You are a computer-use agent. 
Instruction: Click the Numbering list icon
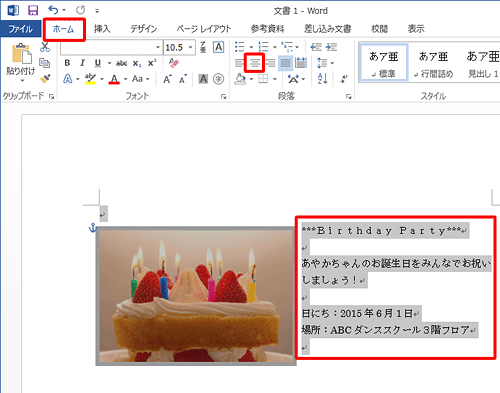263,47
